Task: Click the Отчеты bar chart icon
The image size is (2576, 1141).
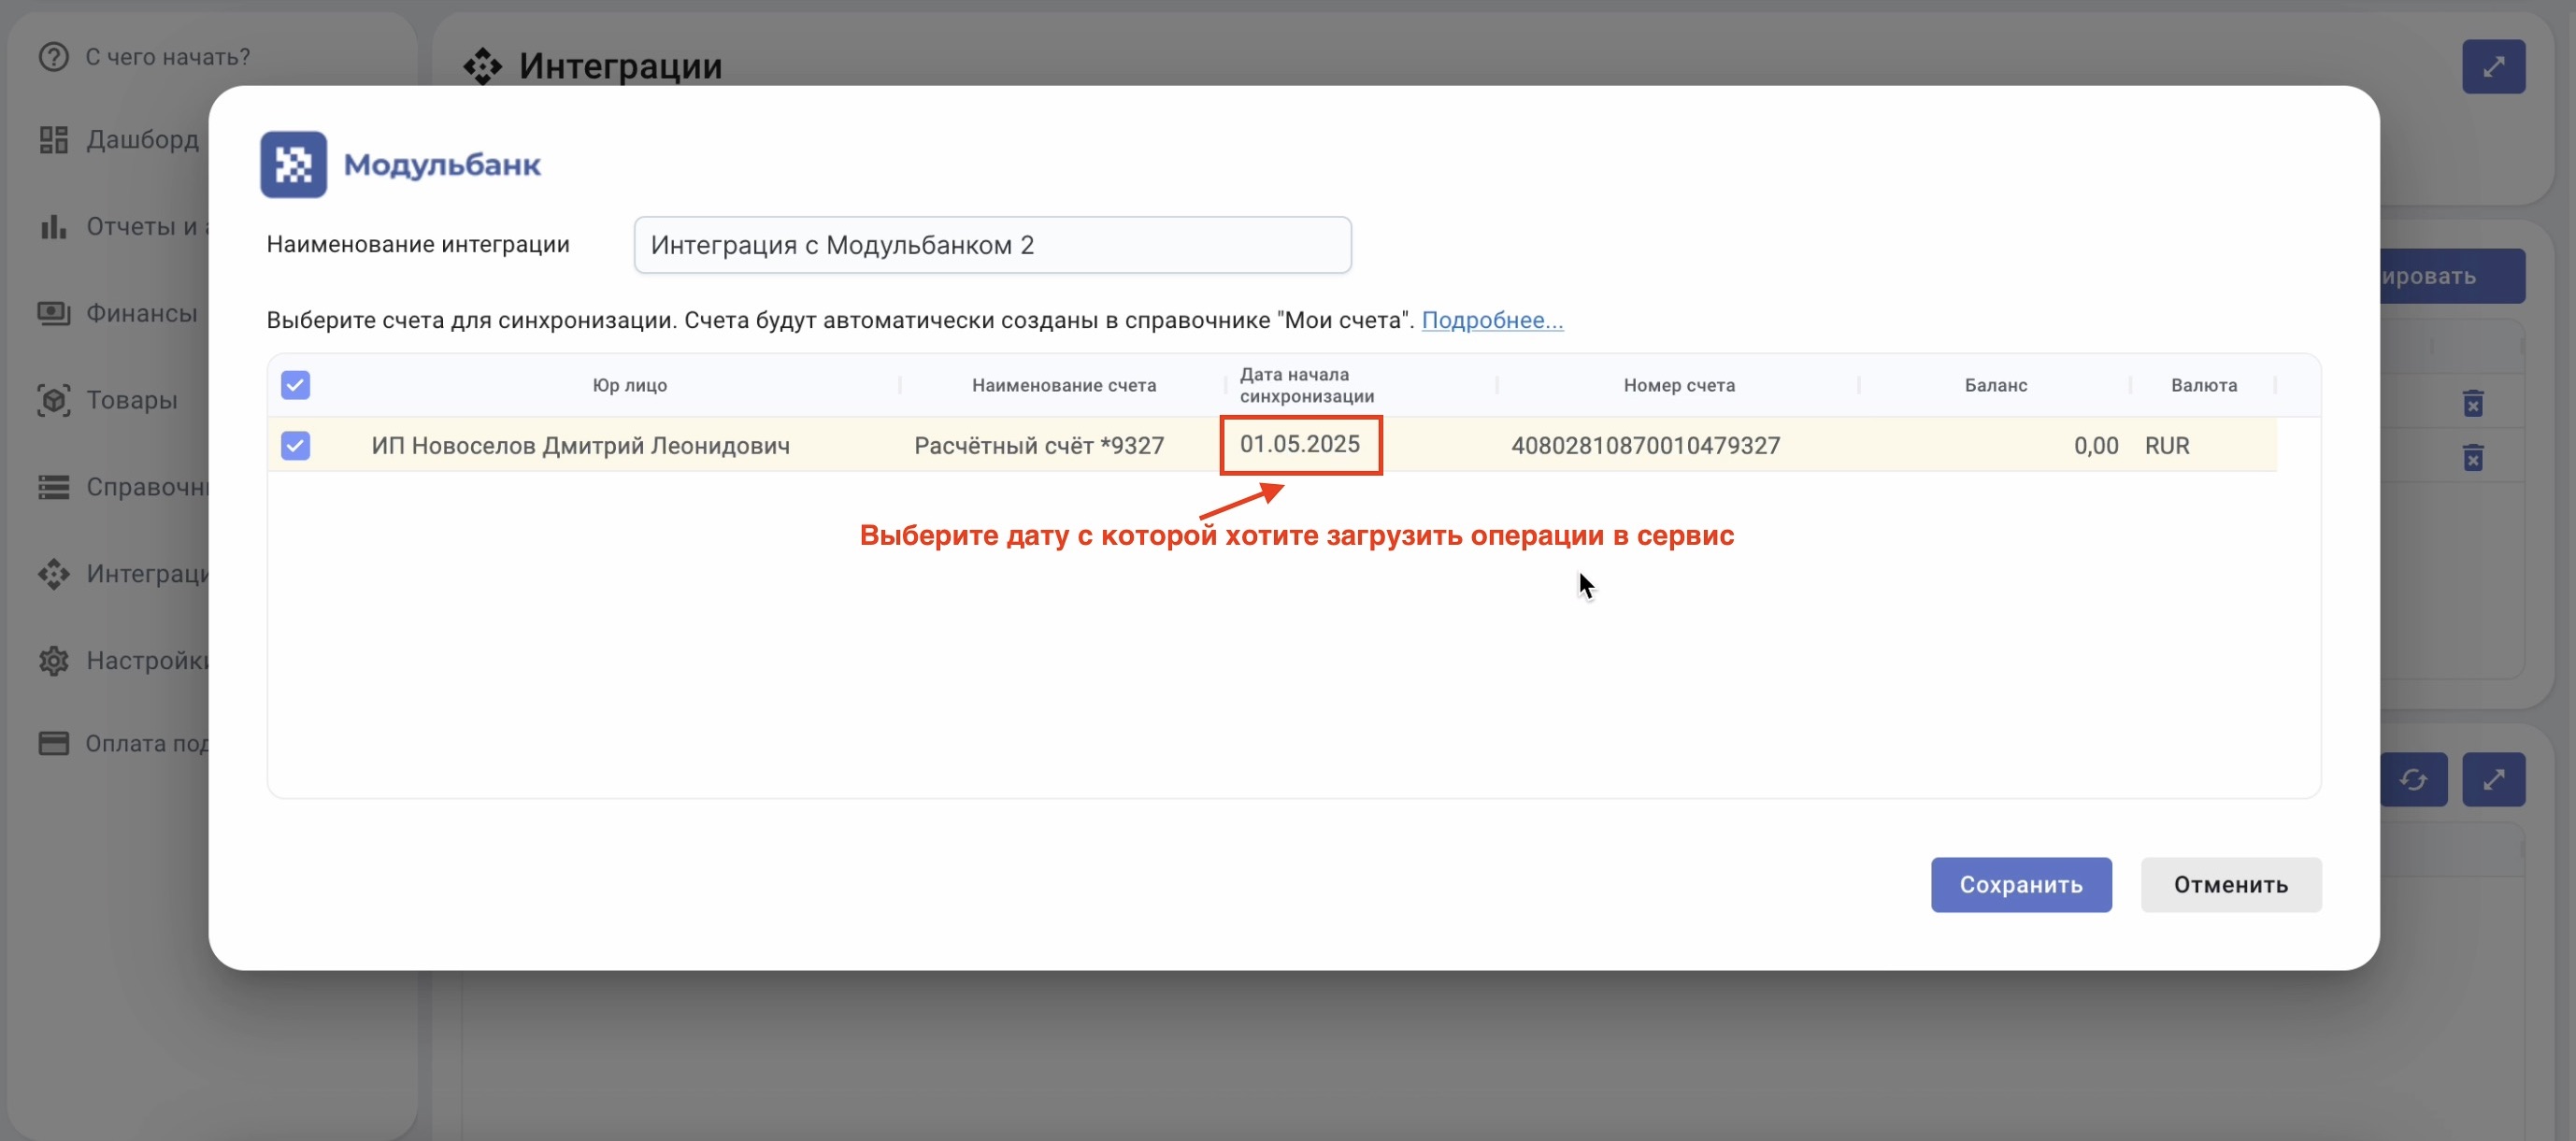Action: (x=54, y=227)
